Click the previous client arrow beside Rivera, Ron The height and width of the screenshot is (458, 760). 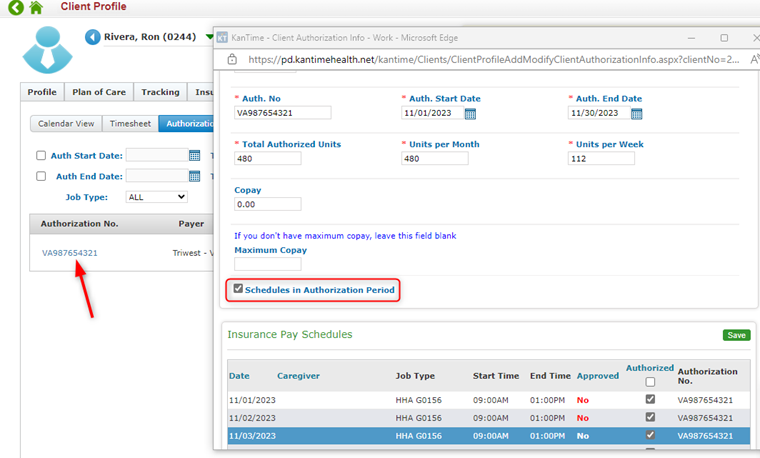[x=93, y=37]
